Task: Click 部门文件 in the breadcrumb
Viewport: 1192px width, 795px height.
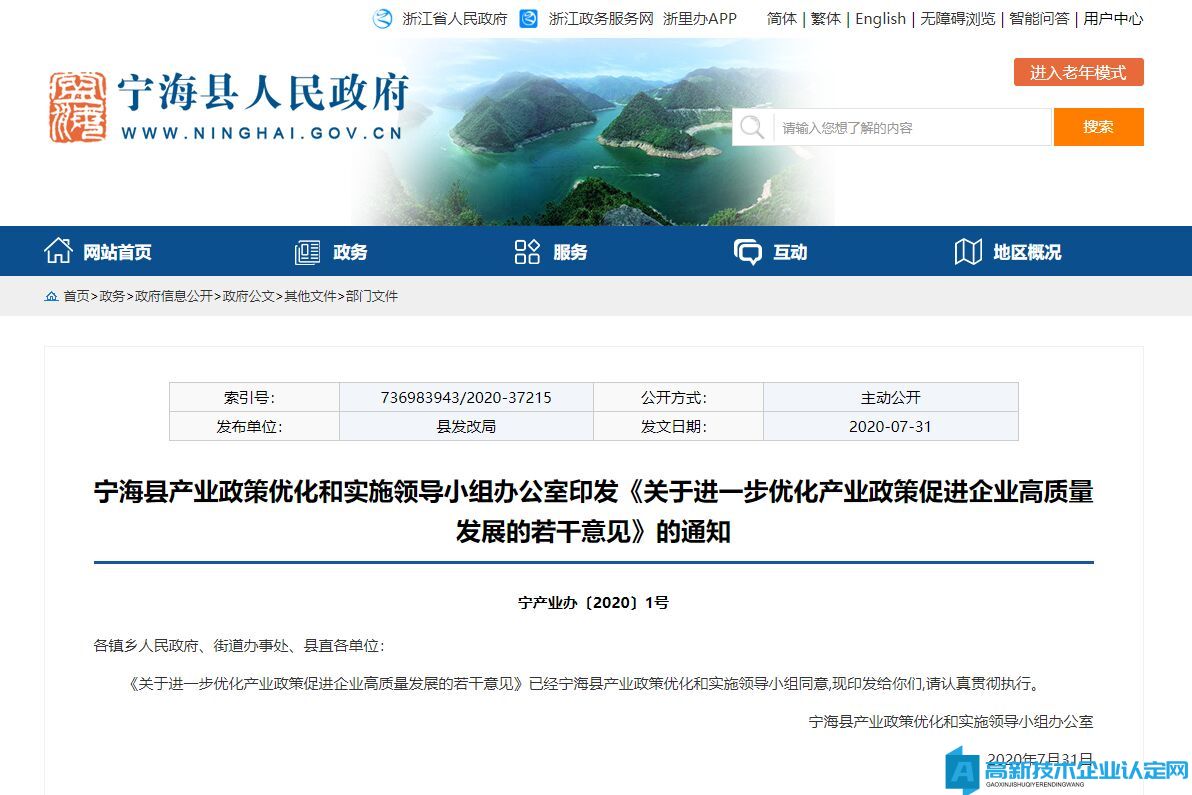Action: pos(372,296)
